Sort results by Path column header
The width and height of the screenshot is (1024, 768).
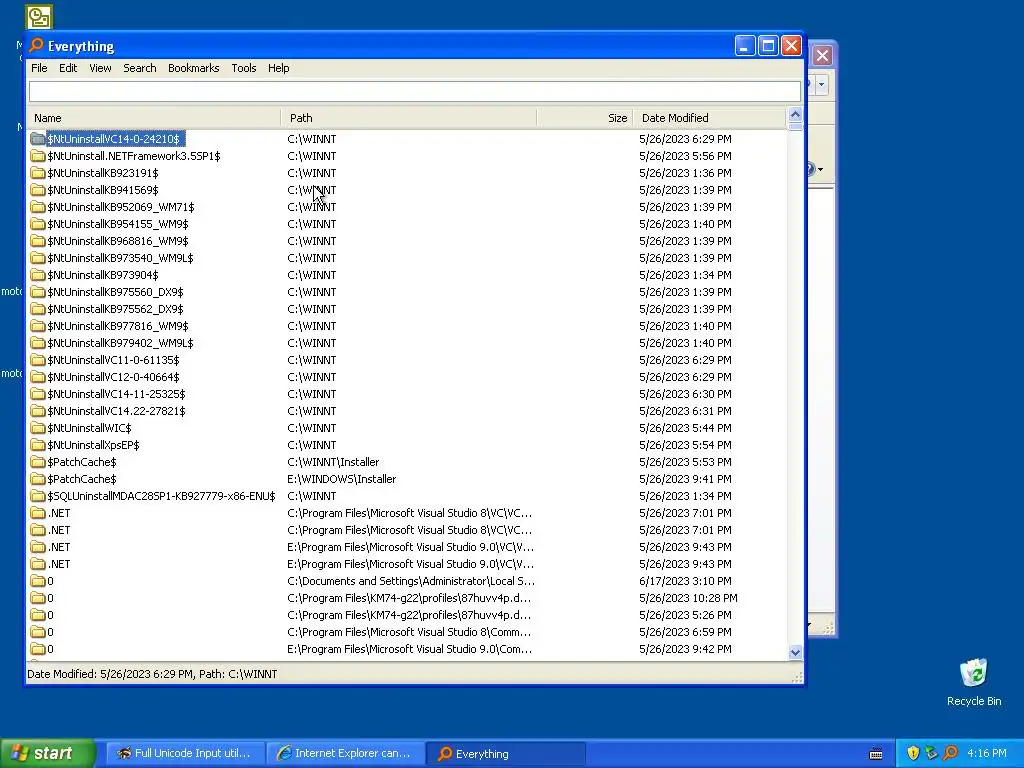click(x=409, y=118)
